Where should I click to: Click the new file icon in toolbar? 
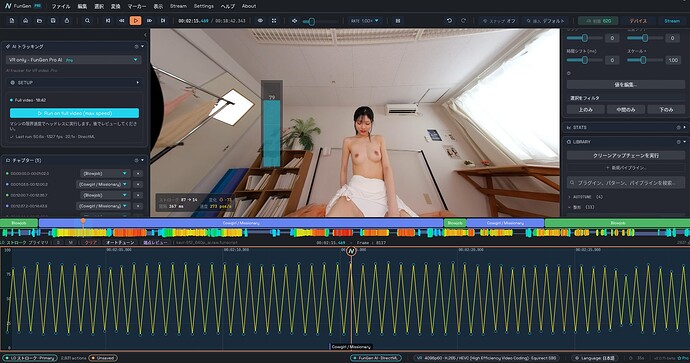pos(12,21)
